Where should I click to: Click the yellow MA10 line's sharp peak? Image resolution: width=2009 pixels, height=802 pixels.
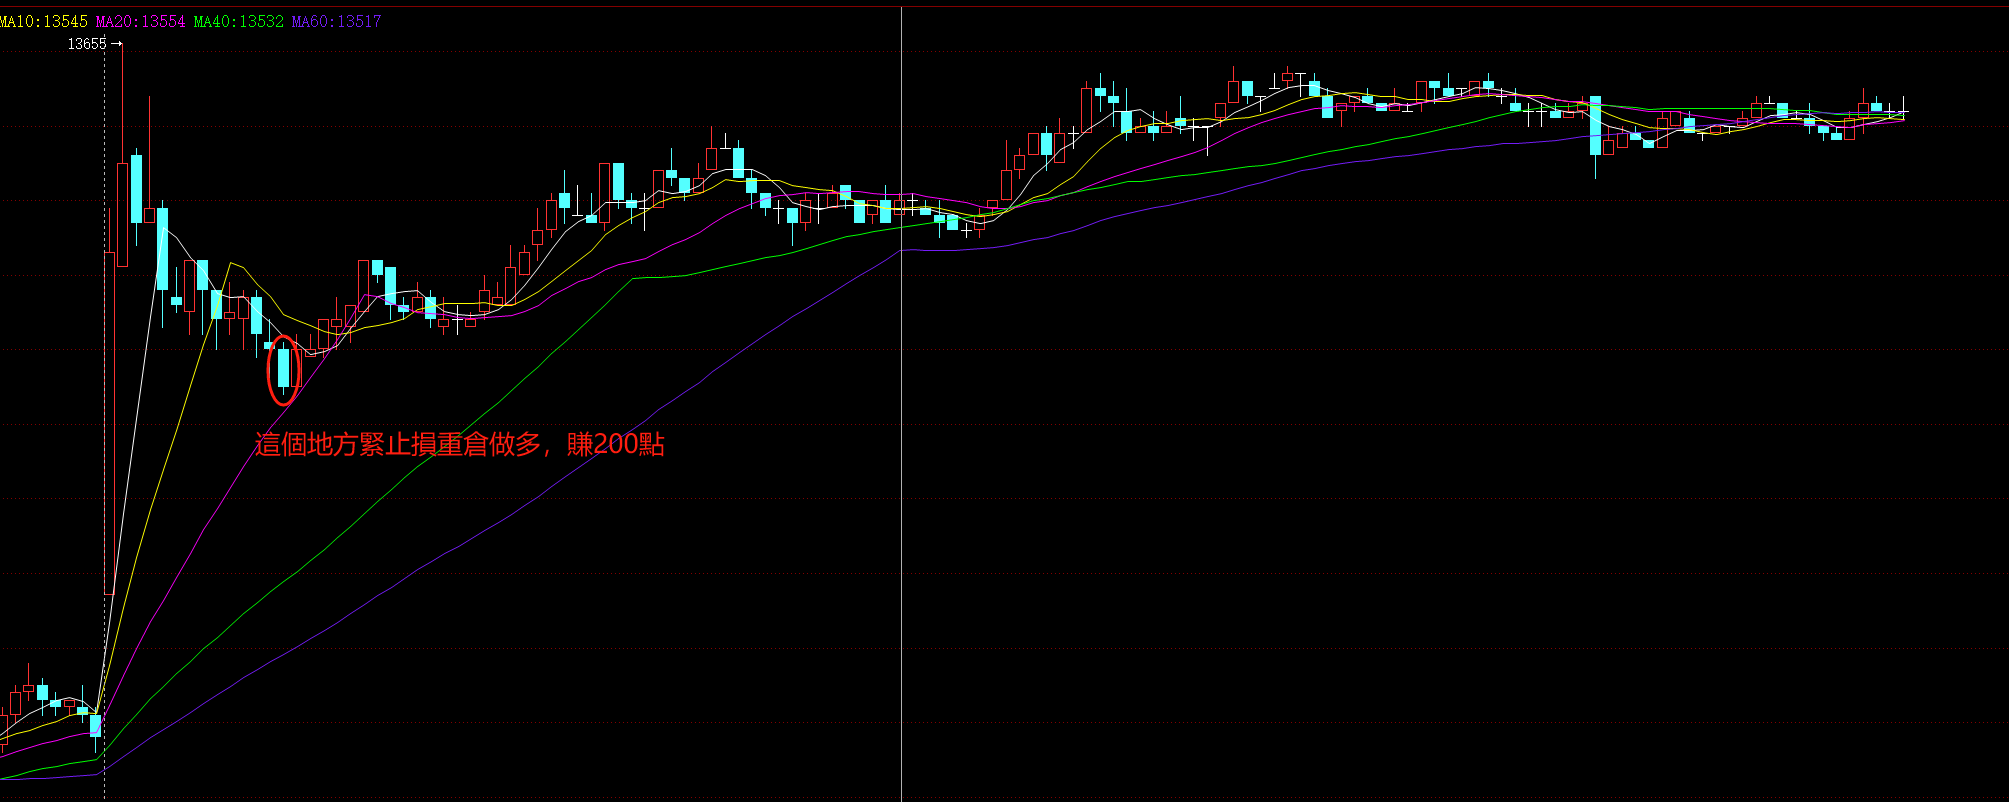[x=231, y=263]
